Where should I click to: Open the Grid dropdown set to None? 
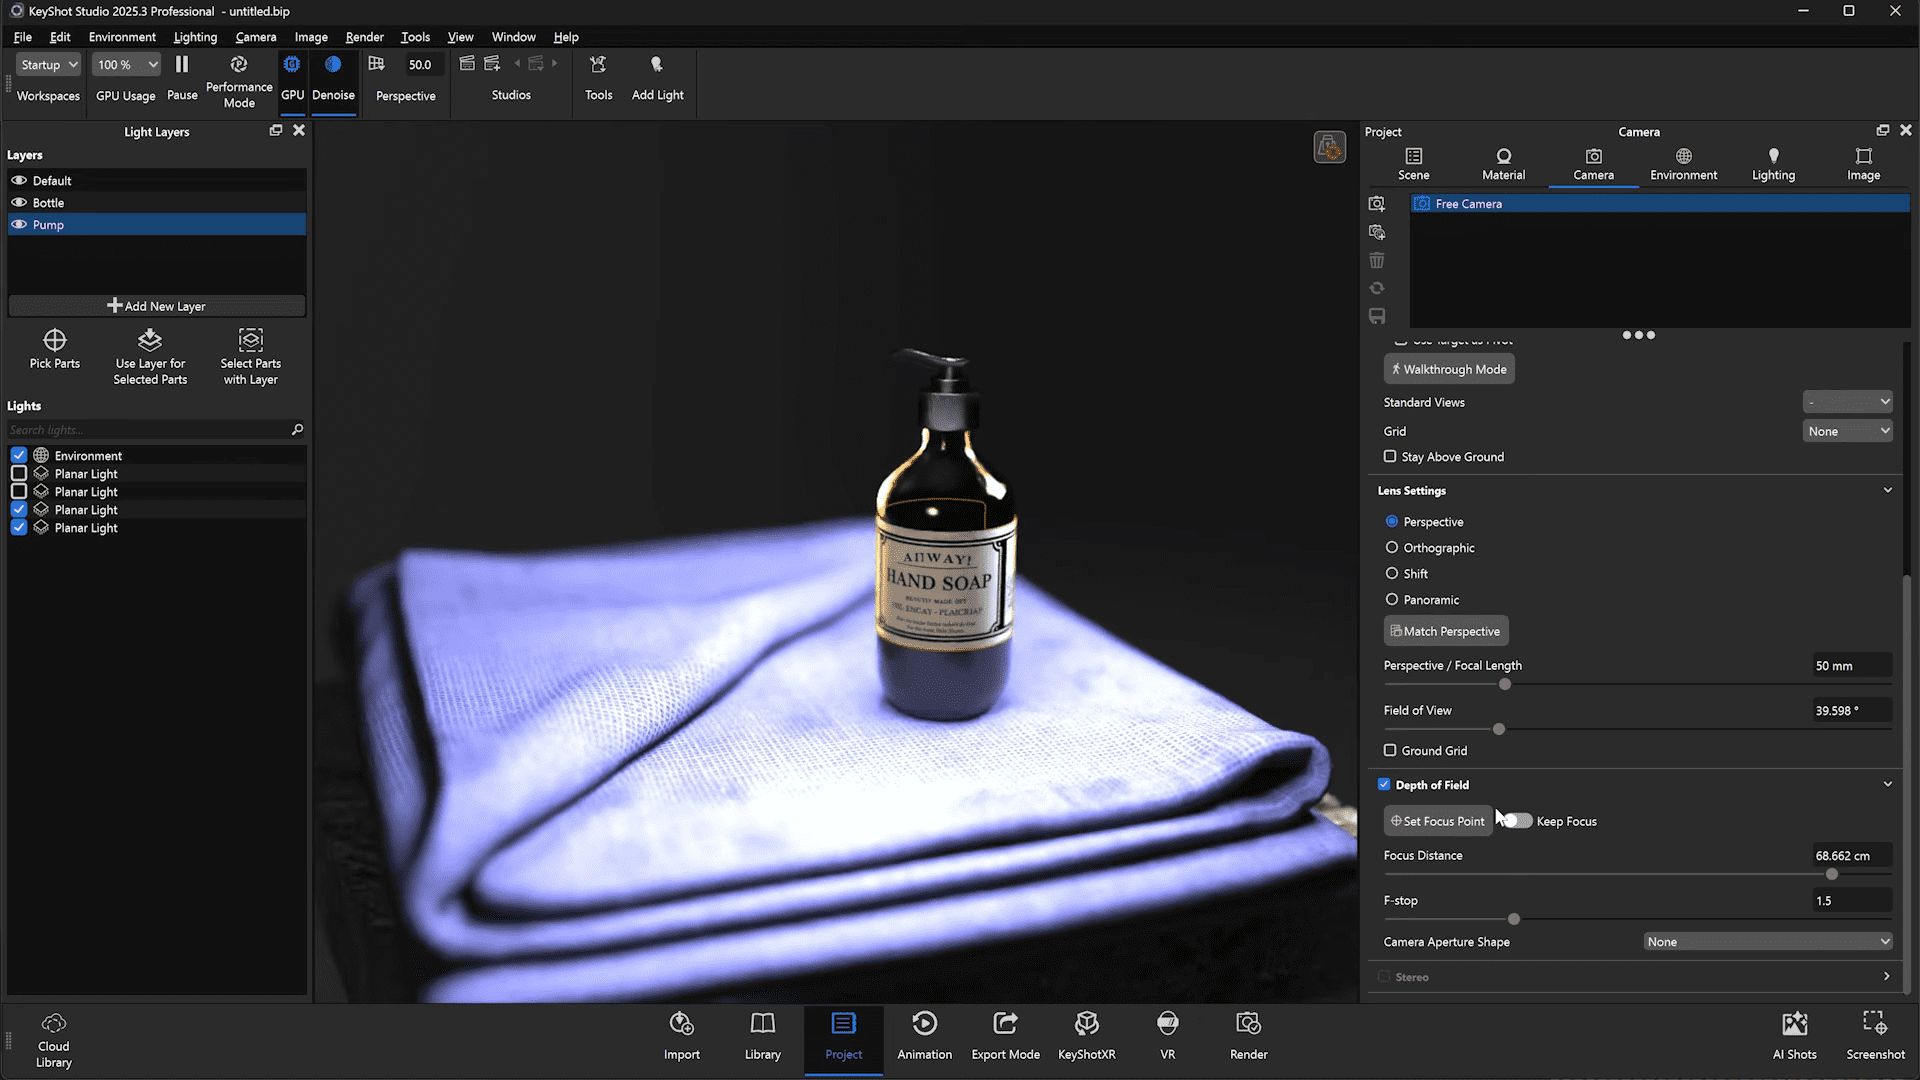pos(1847,431)
